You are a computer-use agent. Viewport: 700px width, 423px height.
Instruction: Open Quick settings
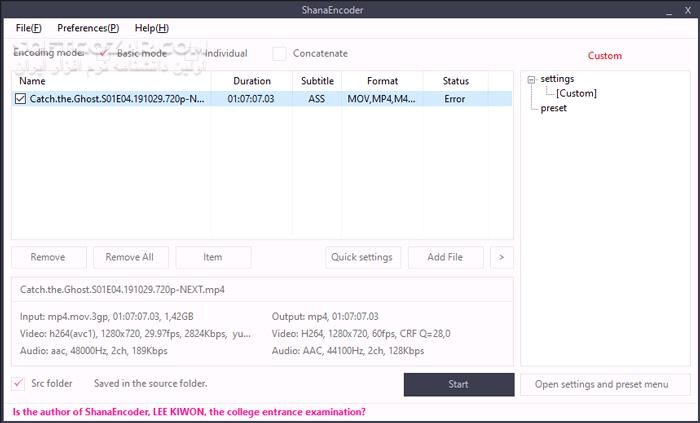coord(364,257)
